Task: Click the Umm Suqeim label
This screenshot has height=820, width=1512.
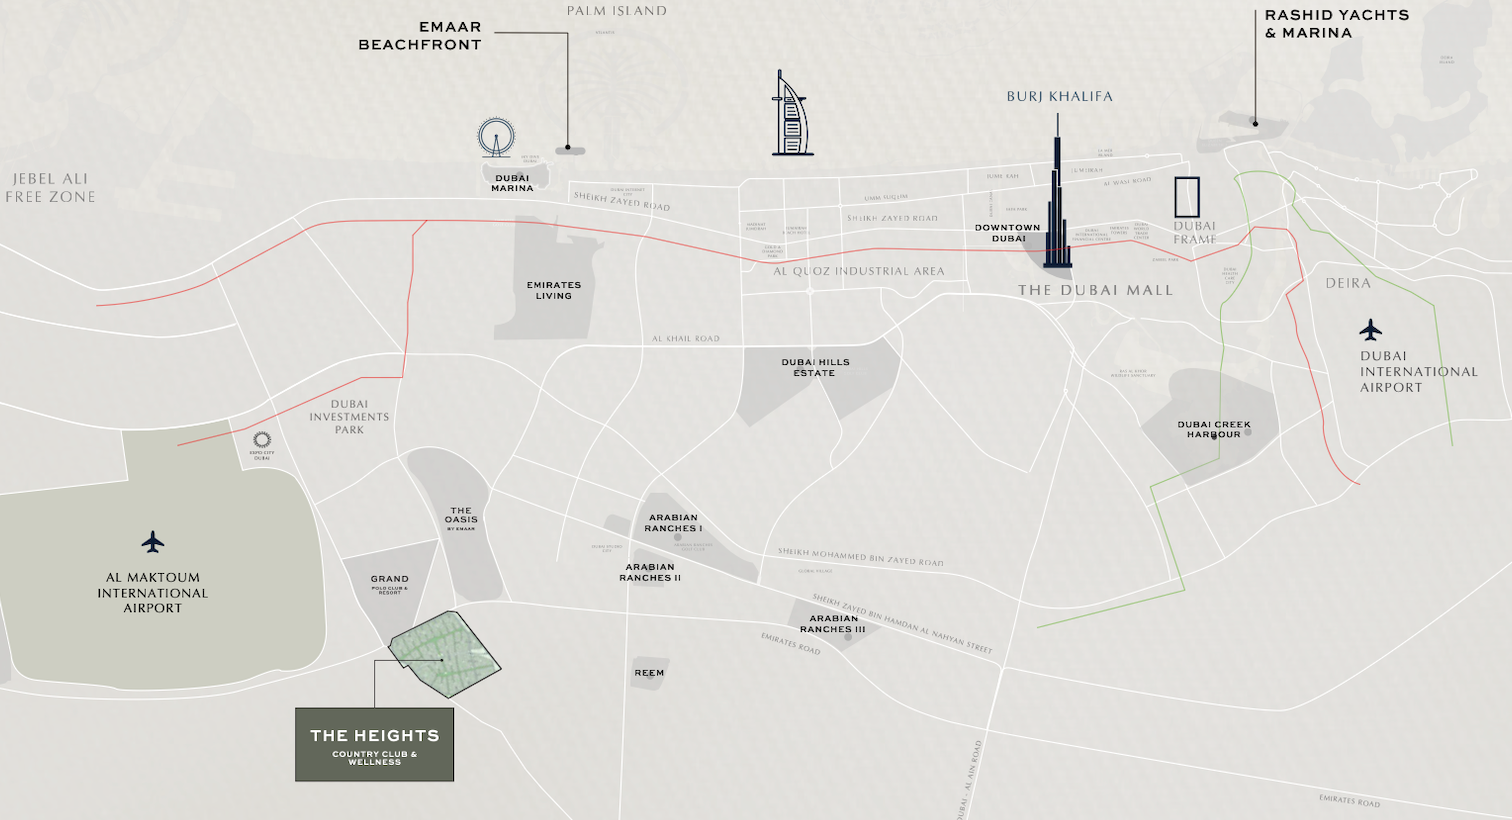Action: 886,197
